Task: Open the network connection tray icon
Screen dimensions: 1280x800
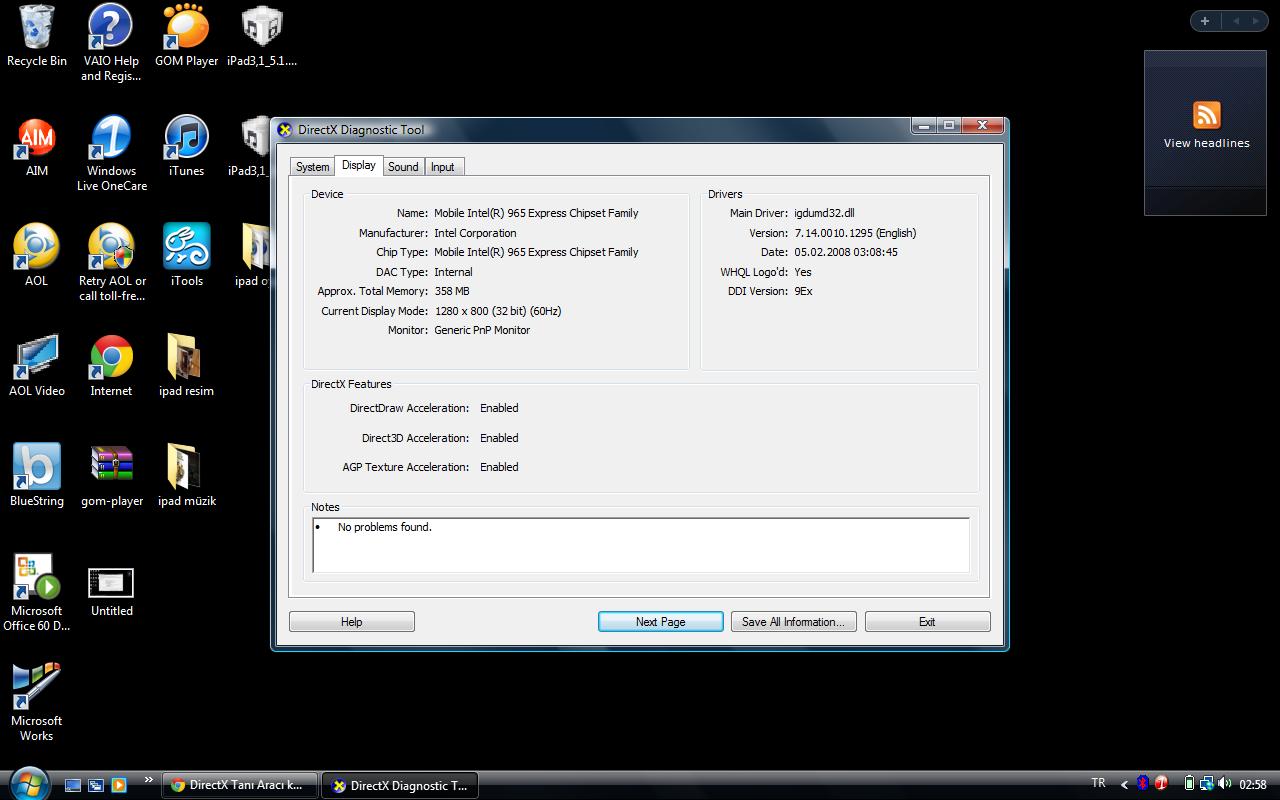Action: (x=1207, y=784)
